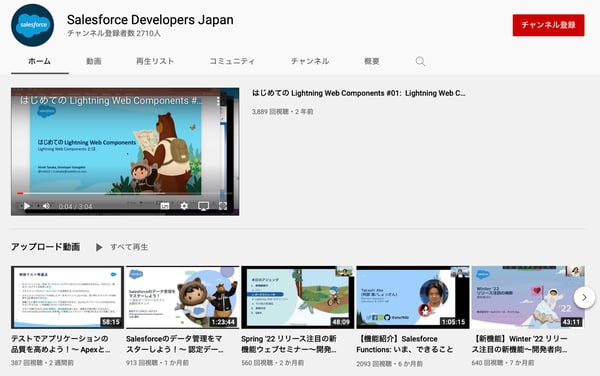This screenshot has width=600, height=376.
Task: Cast the video with the AirPlay icon
Action: click(204, 206)
